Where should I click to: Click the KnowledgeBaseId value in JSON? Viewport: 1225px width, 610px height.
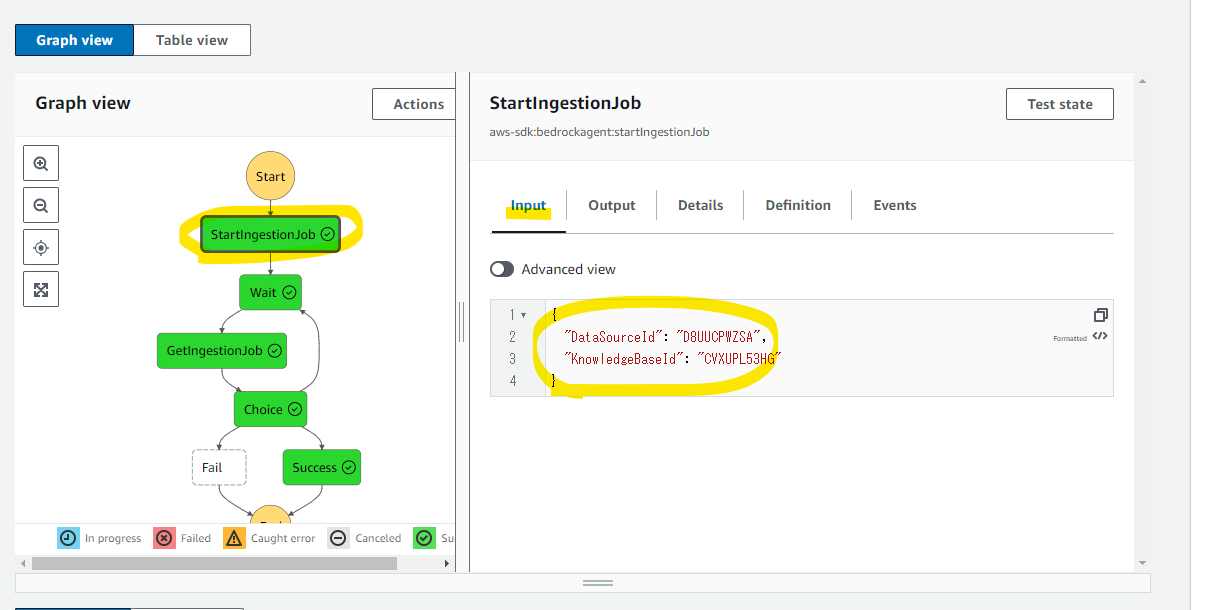click(738, 358)
